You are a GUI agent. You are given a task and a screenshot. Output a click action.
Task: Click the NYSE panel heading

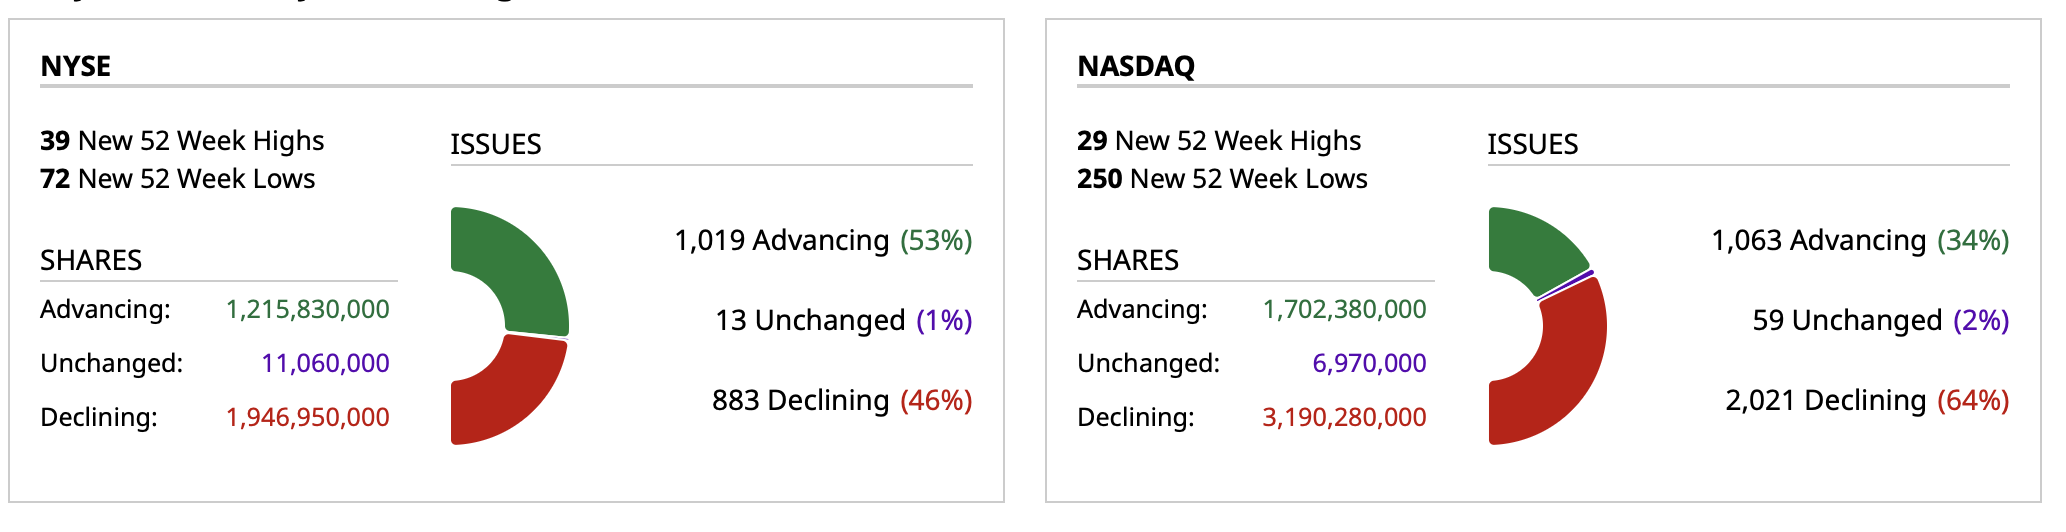76,66
